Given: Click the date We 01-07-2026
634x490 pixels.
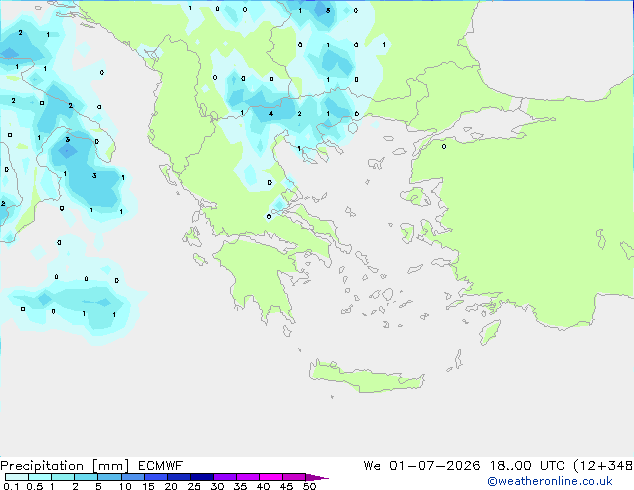Looking at the screenshot, I should (x=422, y=466).
